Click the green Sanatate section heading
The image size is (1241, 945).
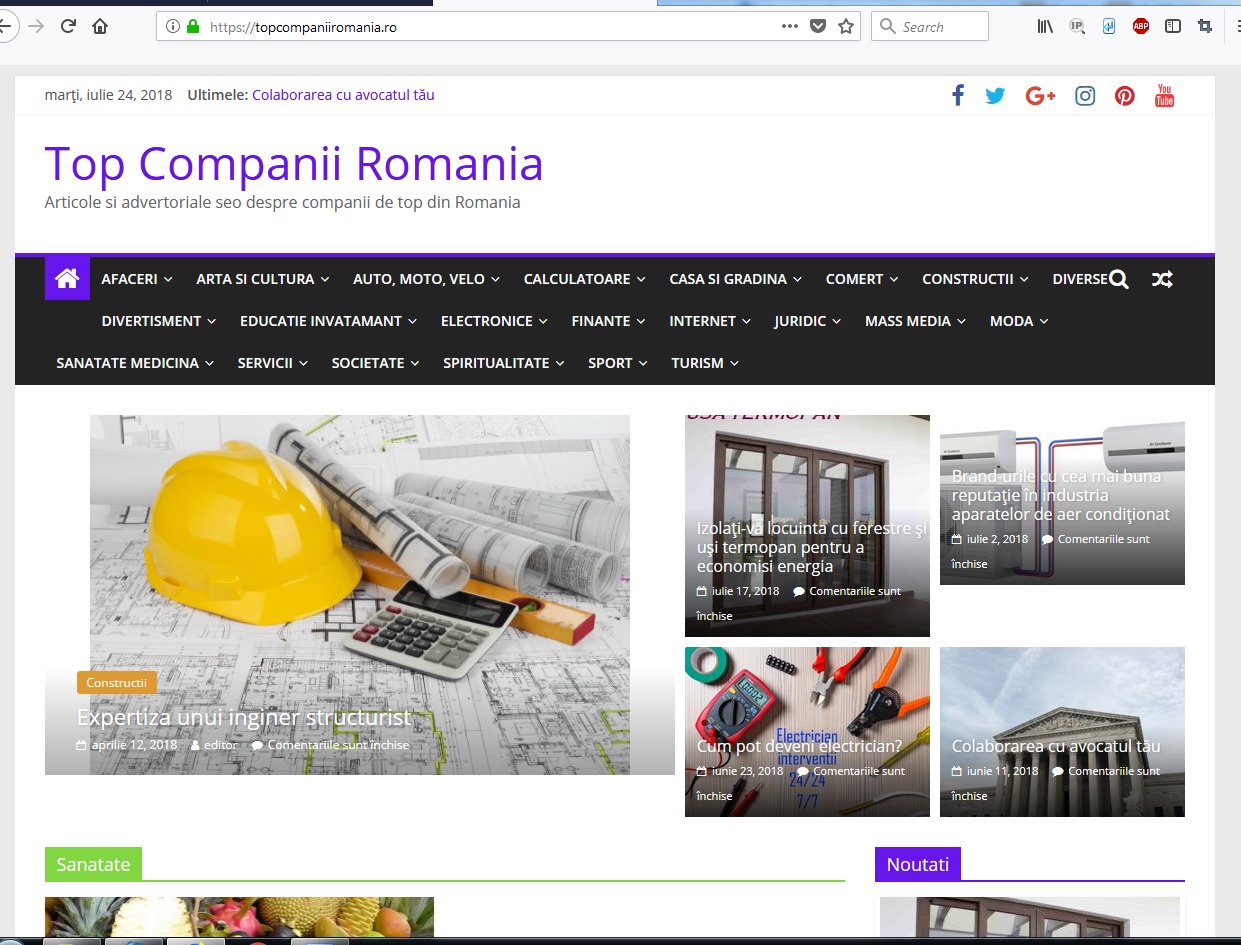coord(94,864)
